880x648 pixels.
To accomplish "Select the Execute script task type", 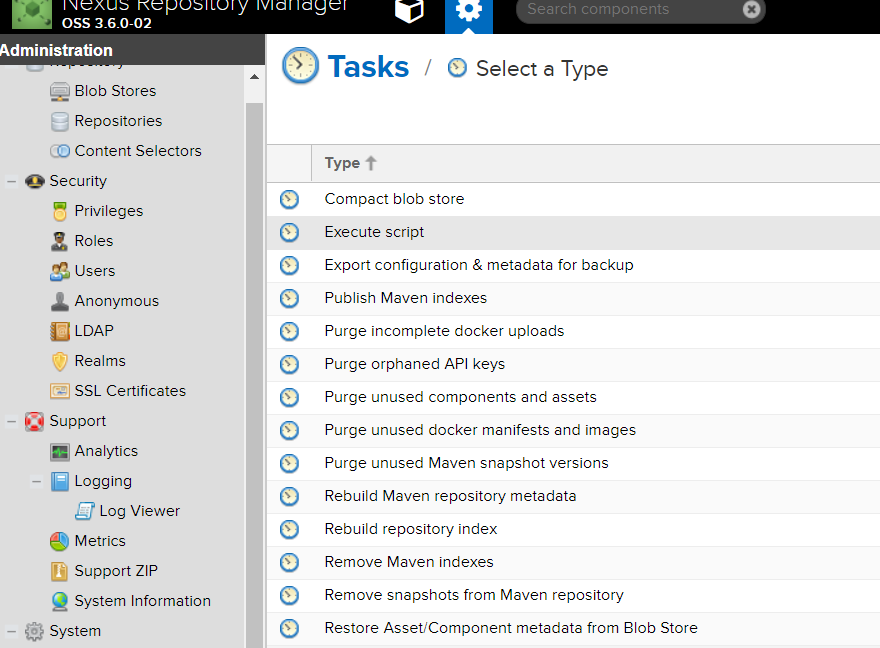I will tap(374, 232).
